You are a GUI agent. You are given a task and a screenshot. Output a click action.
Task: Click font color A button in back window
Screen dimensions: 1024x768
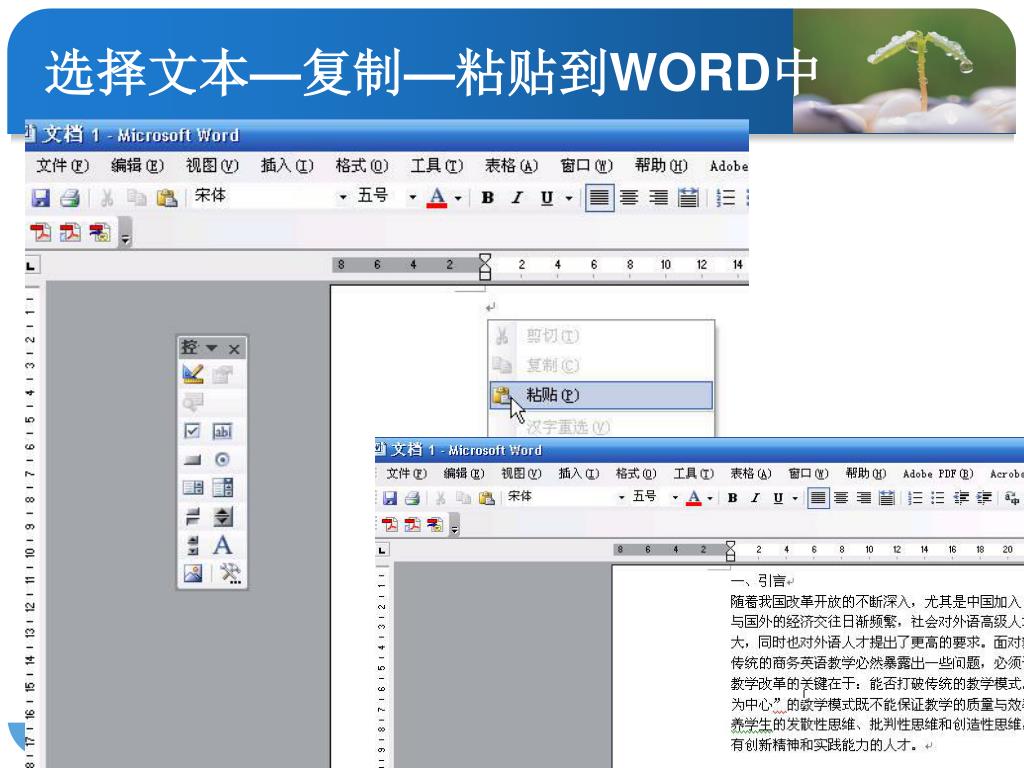coord(437,197)
